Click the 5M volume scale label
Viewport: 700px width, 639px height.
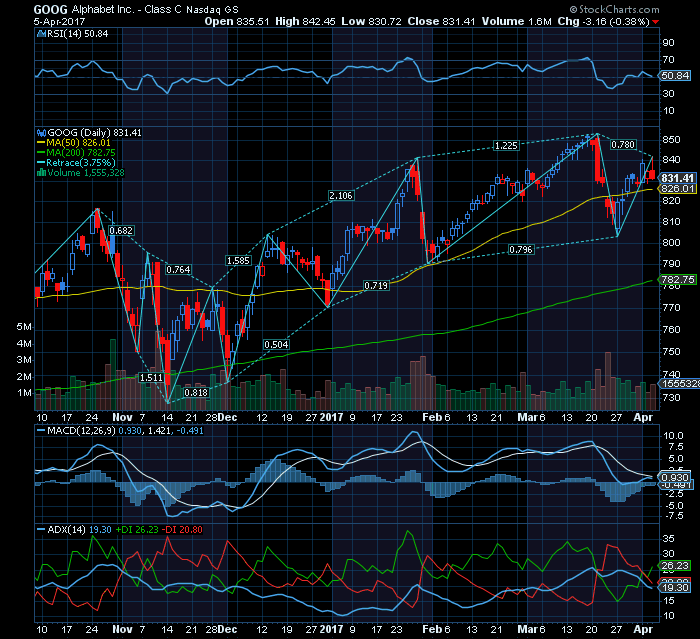(x=24, y=327)
